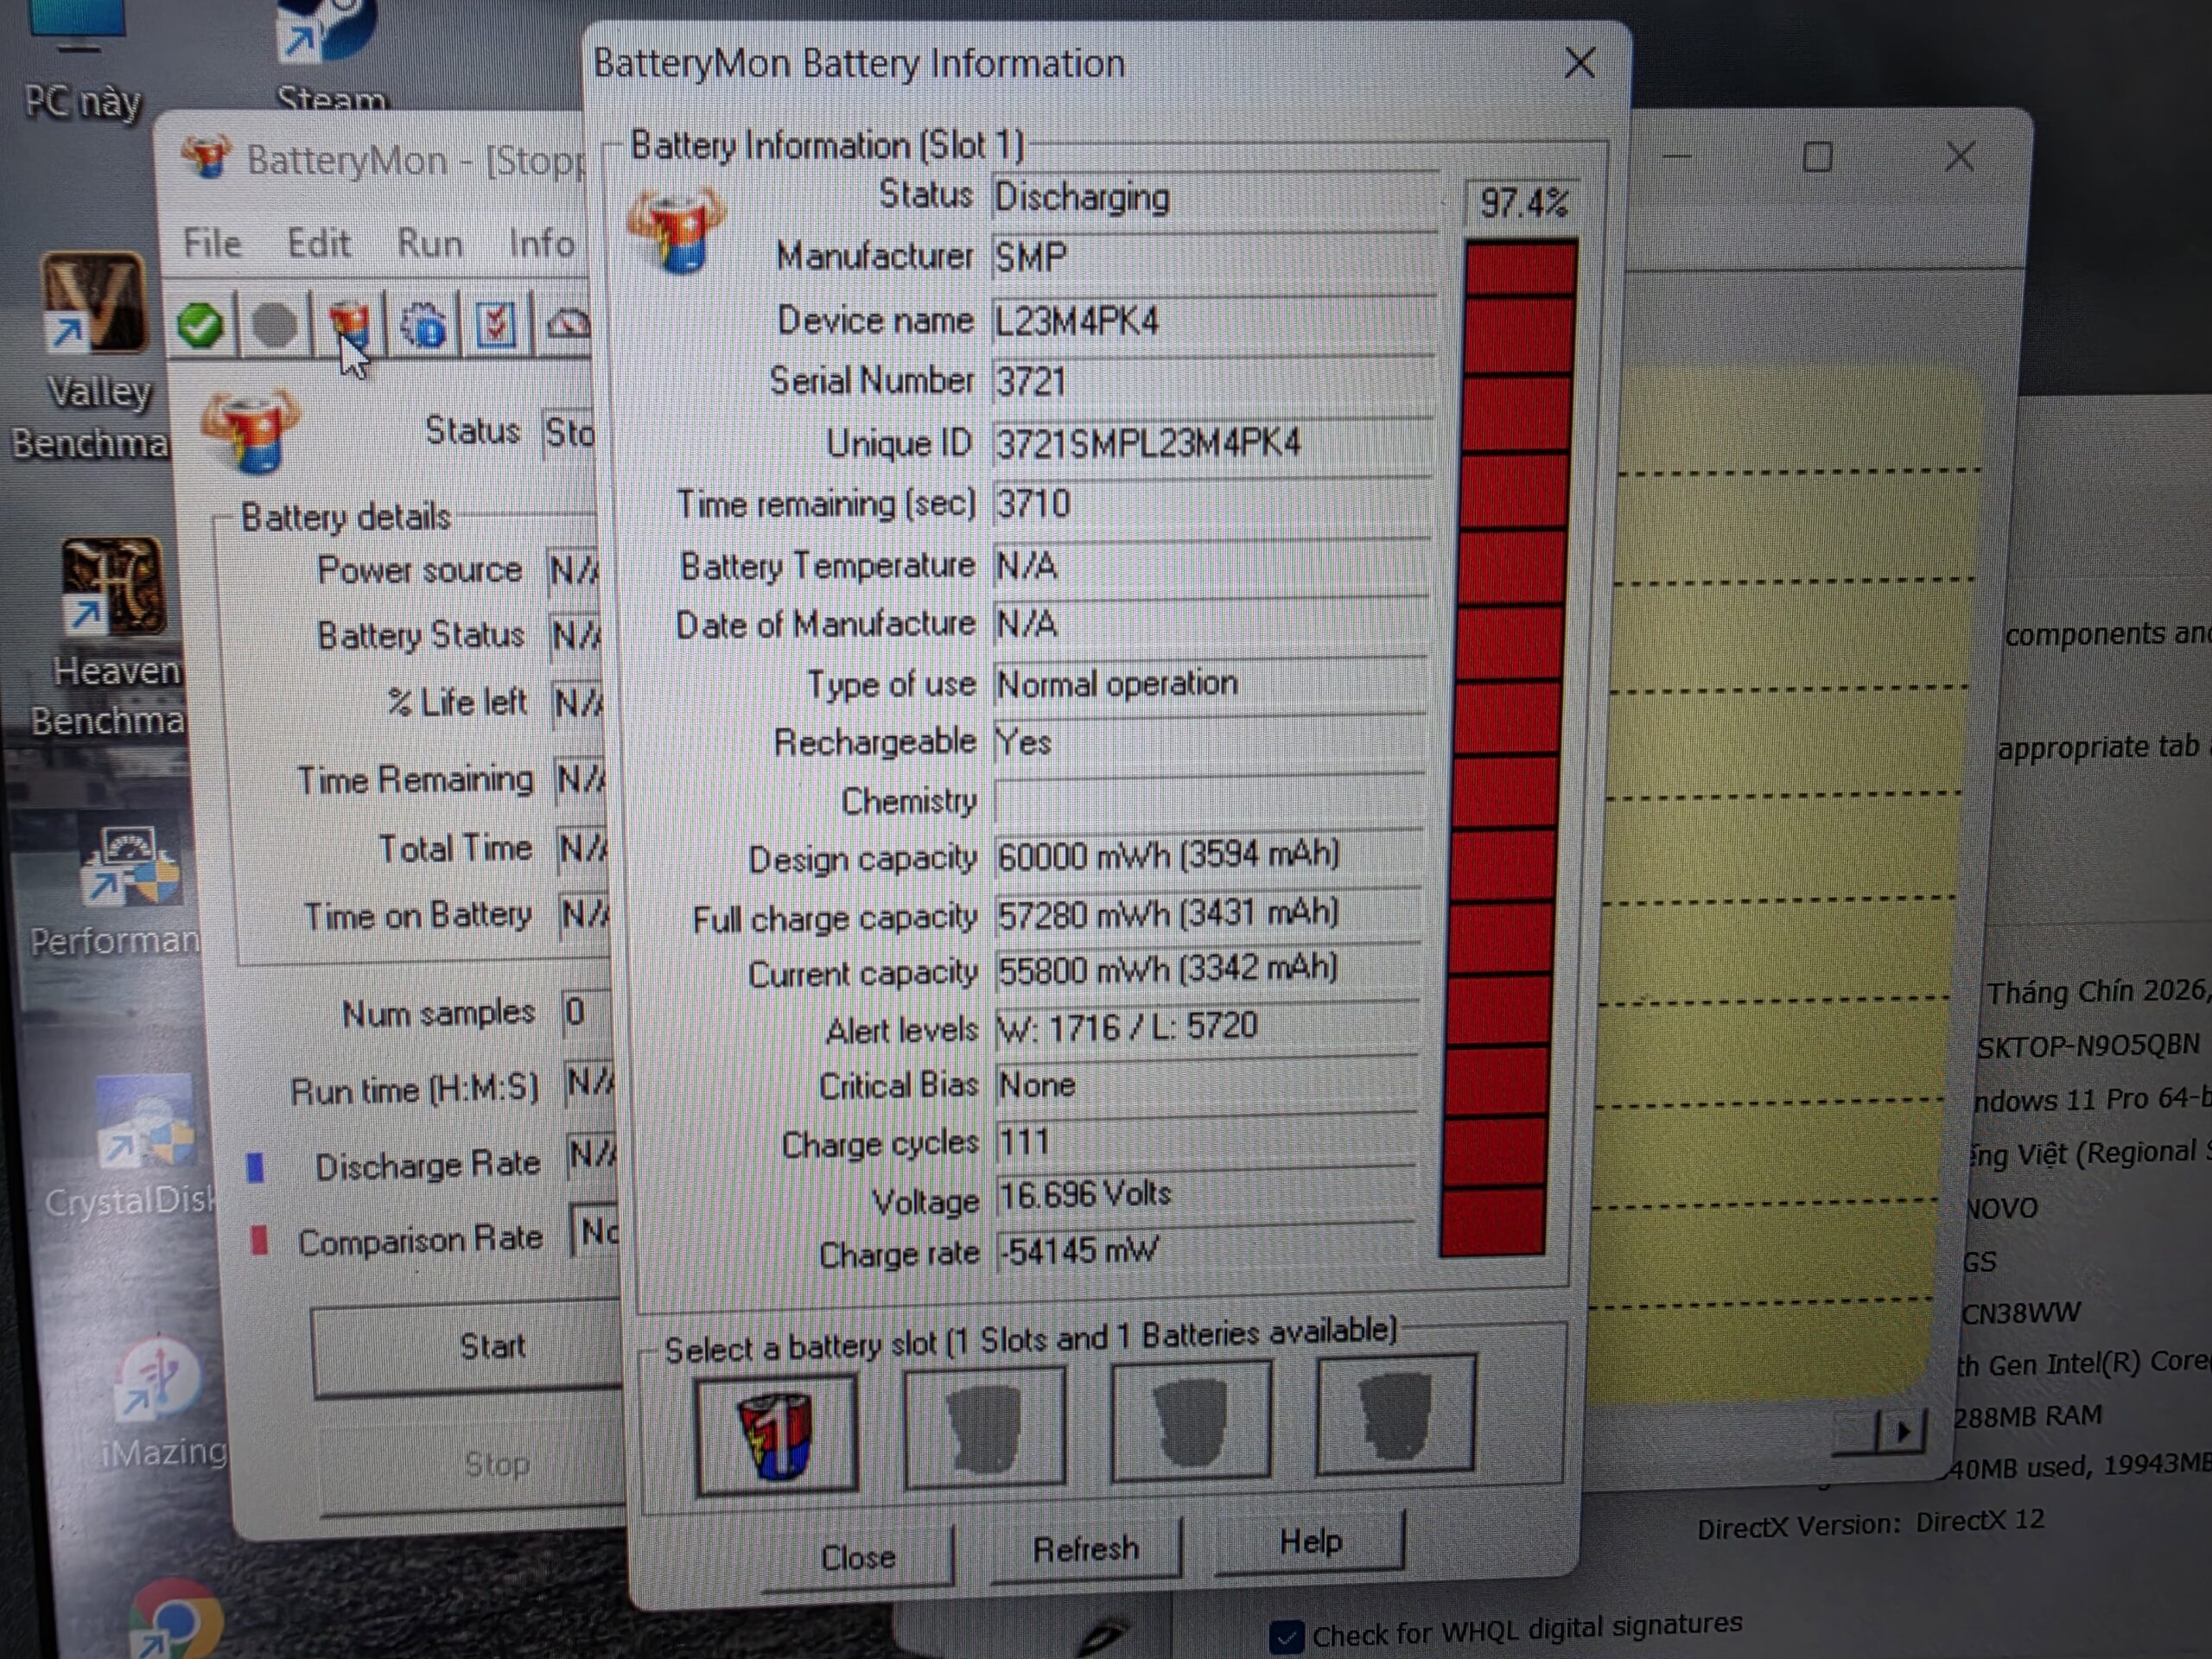The height and width of the screenshot is (1659, 2212).
Task: Click the Rechargeable value Yes
Action: (1210, 742)
